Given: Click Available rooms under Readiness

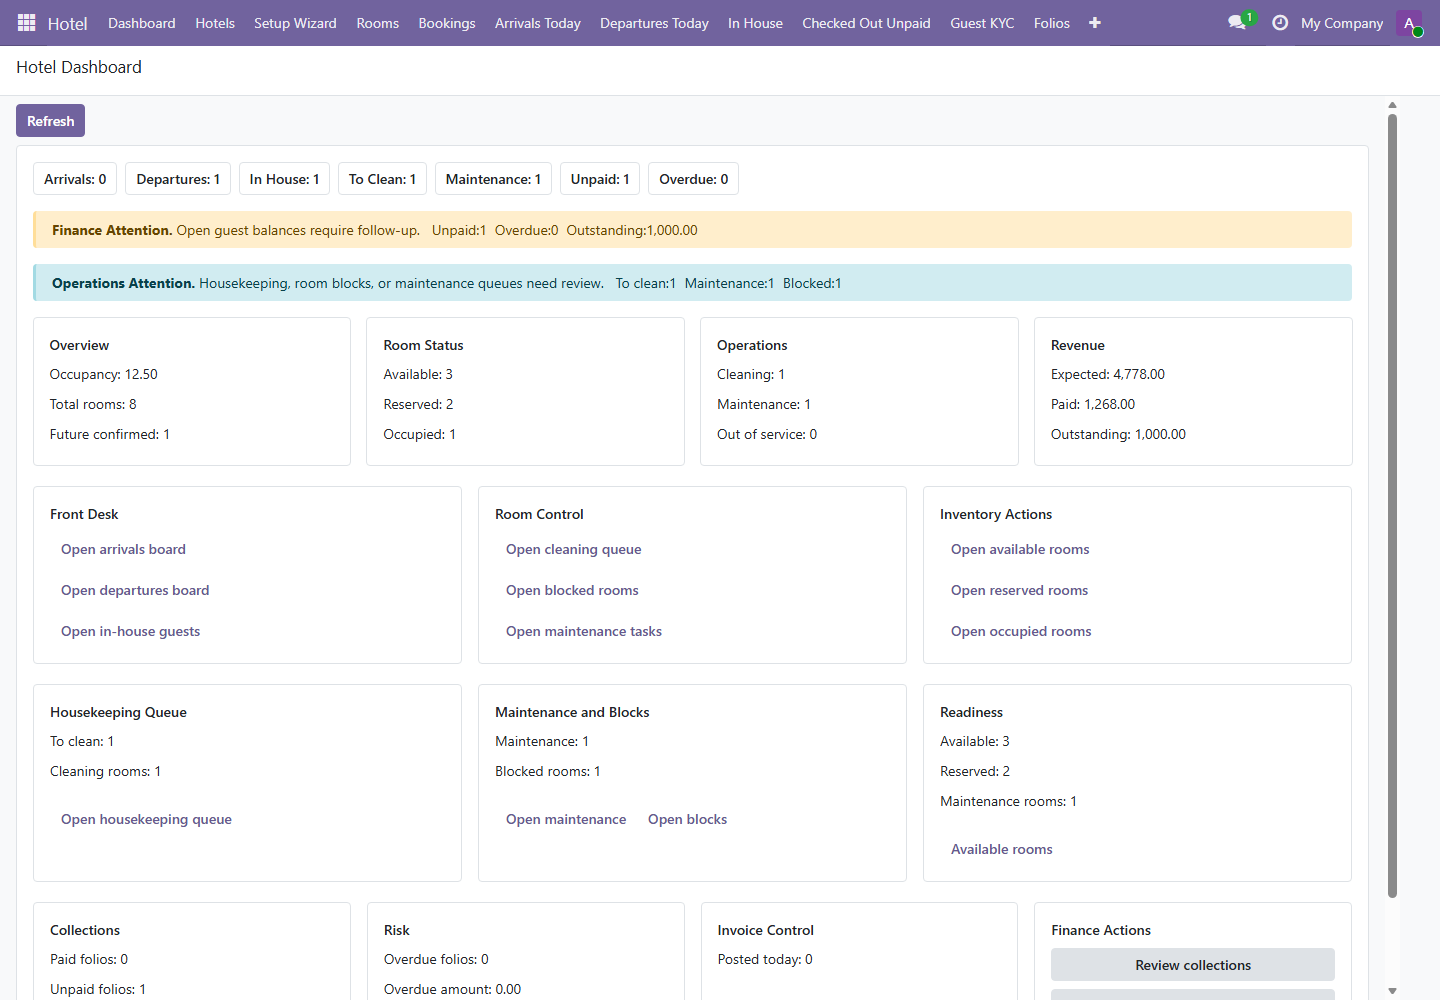Looking at the screenshot, I should (1001, 849).
